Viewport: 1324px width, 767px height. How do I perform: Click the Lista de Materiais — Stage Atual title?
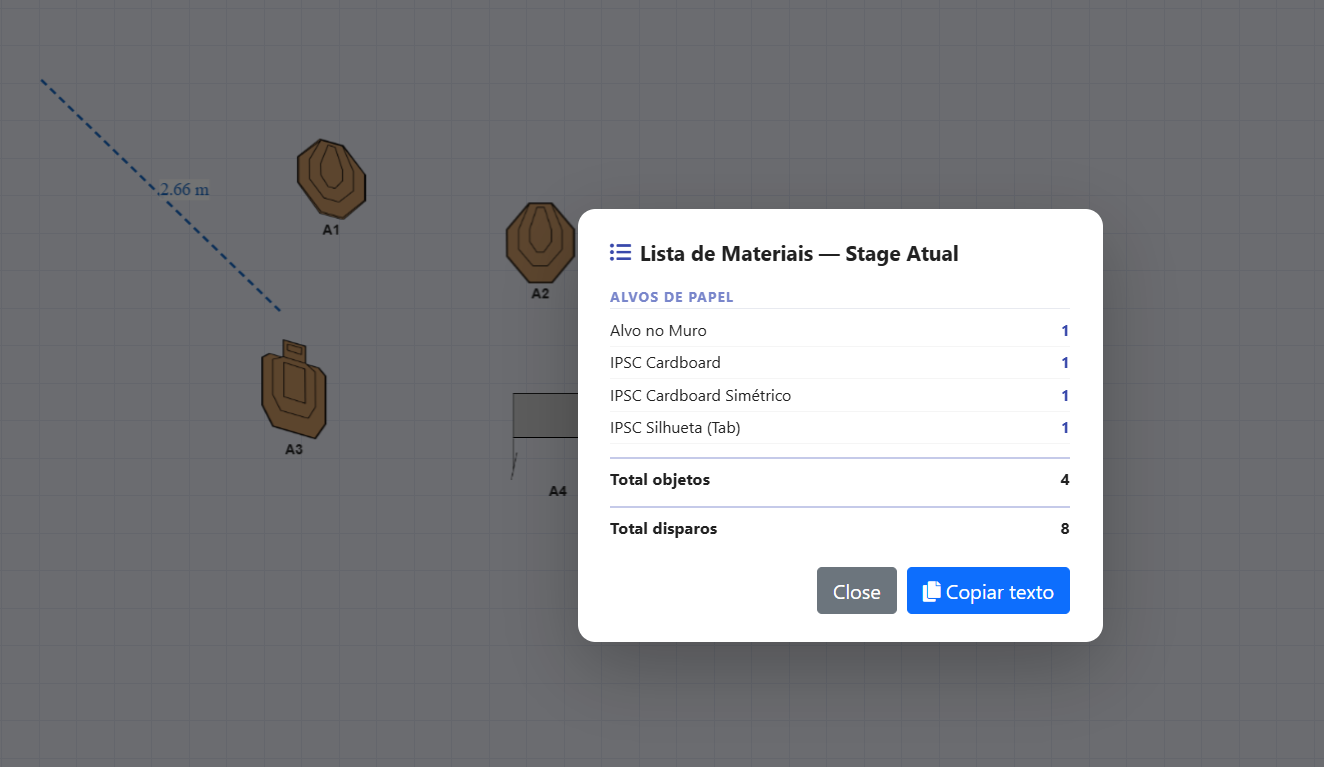[799, 254]
